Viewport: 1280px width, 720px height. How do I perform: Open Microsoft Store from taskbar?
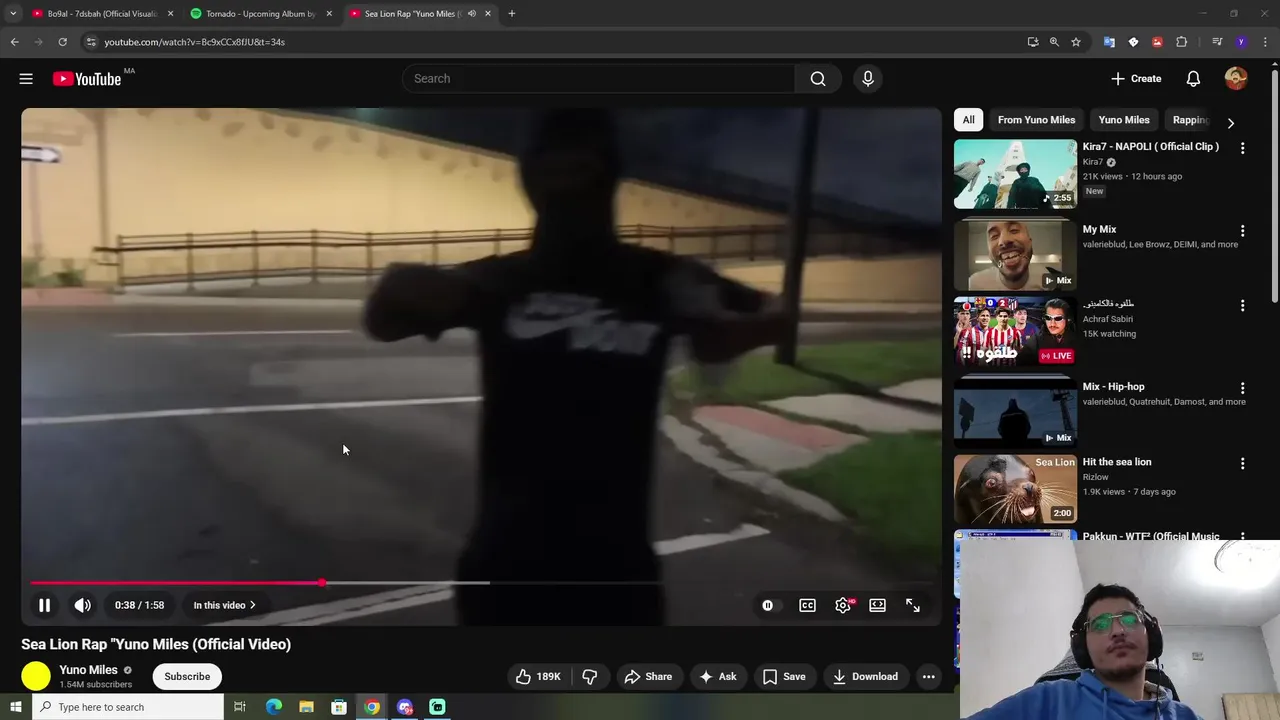pyautogui.click(x=339, y=707)
